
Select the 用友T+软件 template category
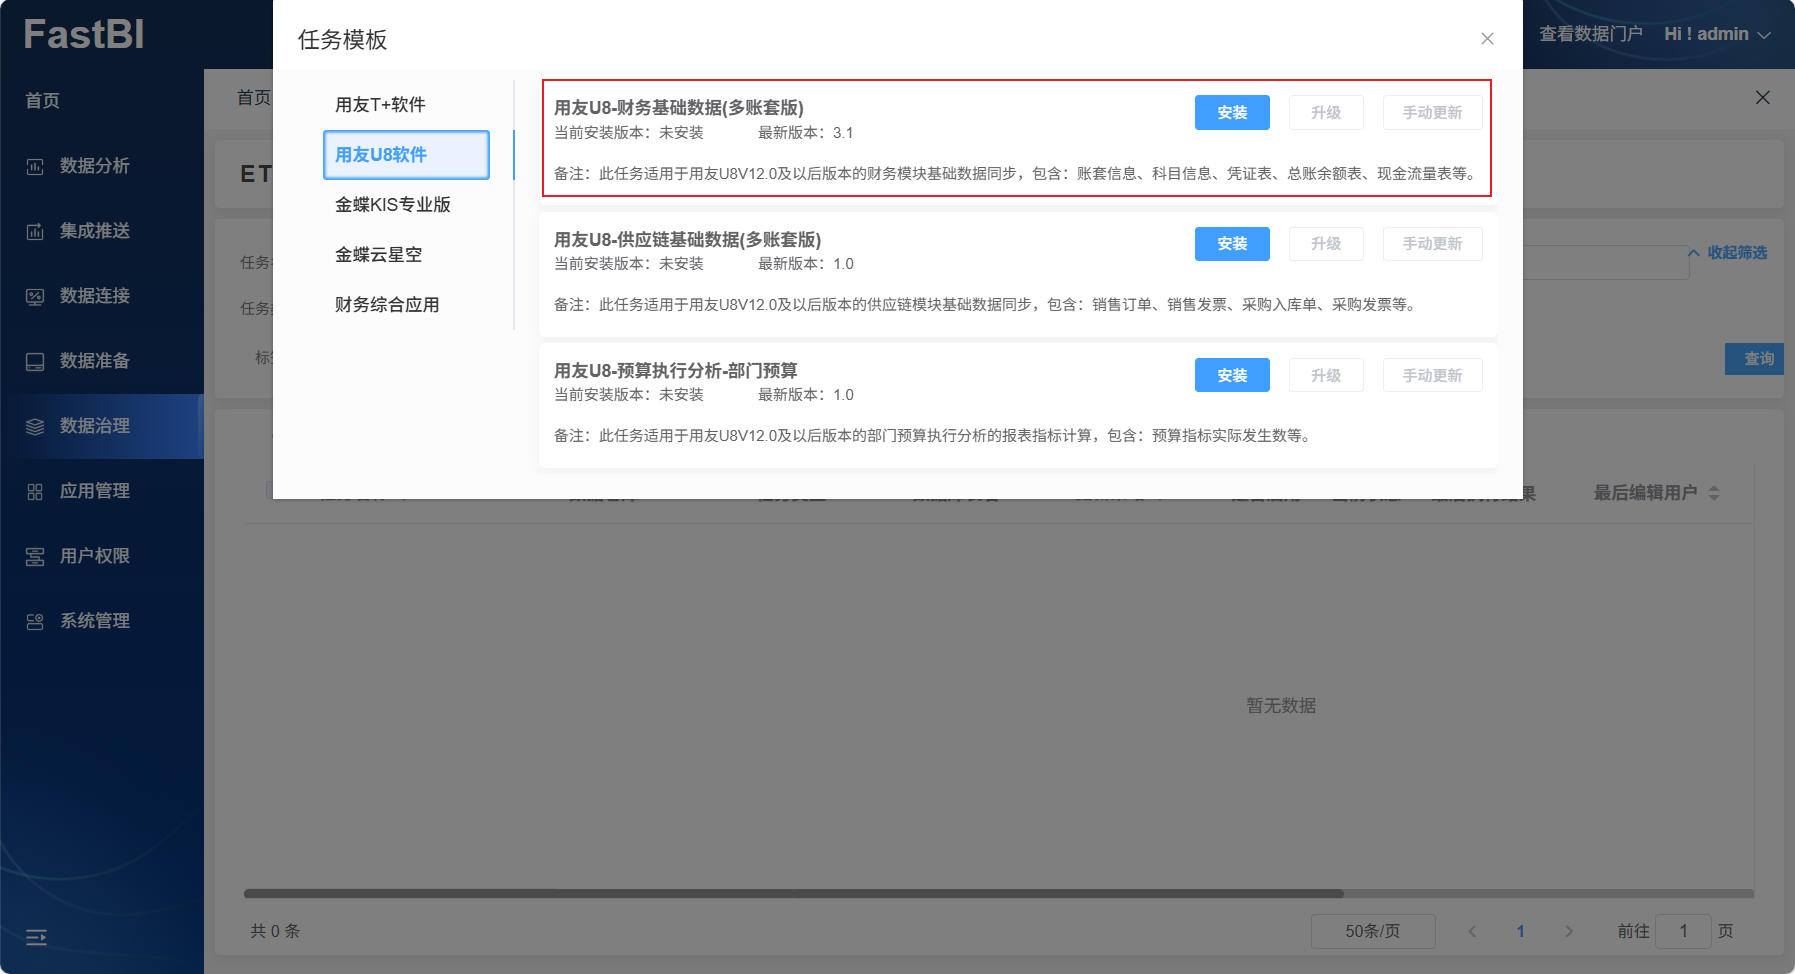click(380, 105)
